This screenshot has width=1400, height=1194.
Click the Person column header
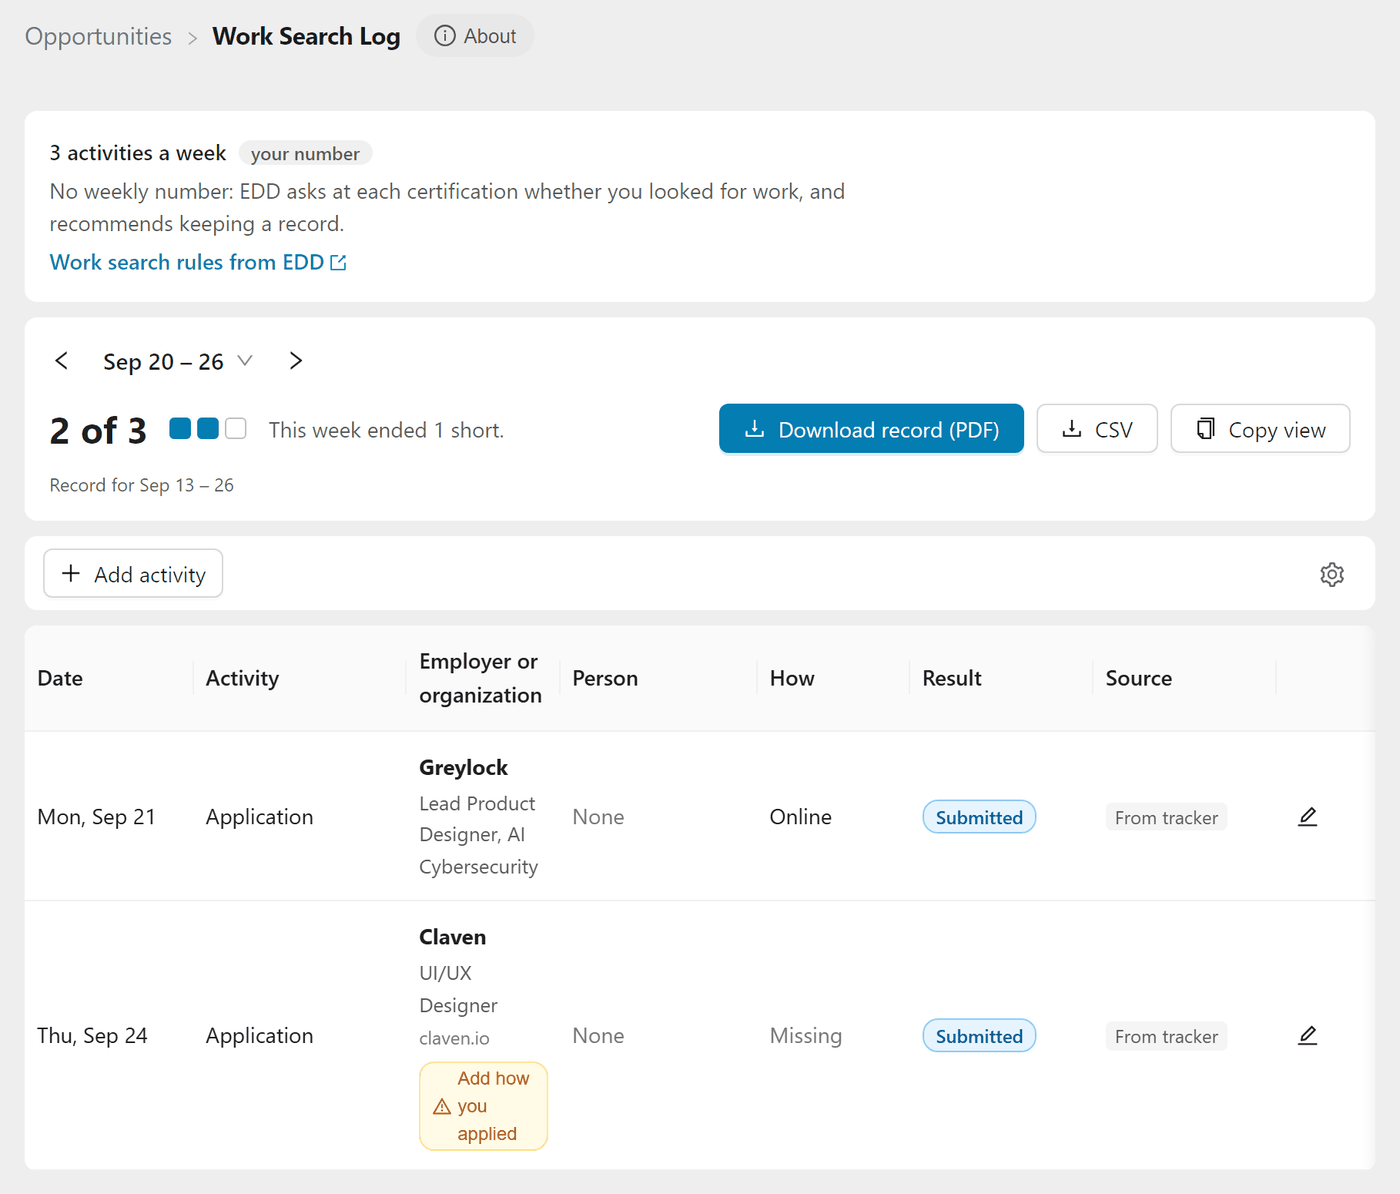click(605, 678)
